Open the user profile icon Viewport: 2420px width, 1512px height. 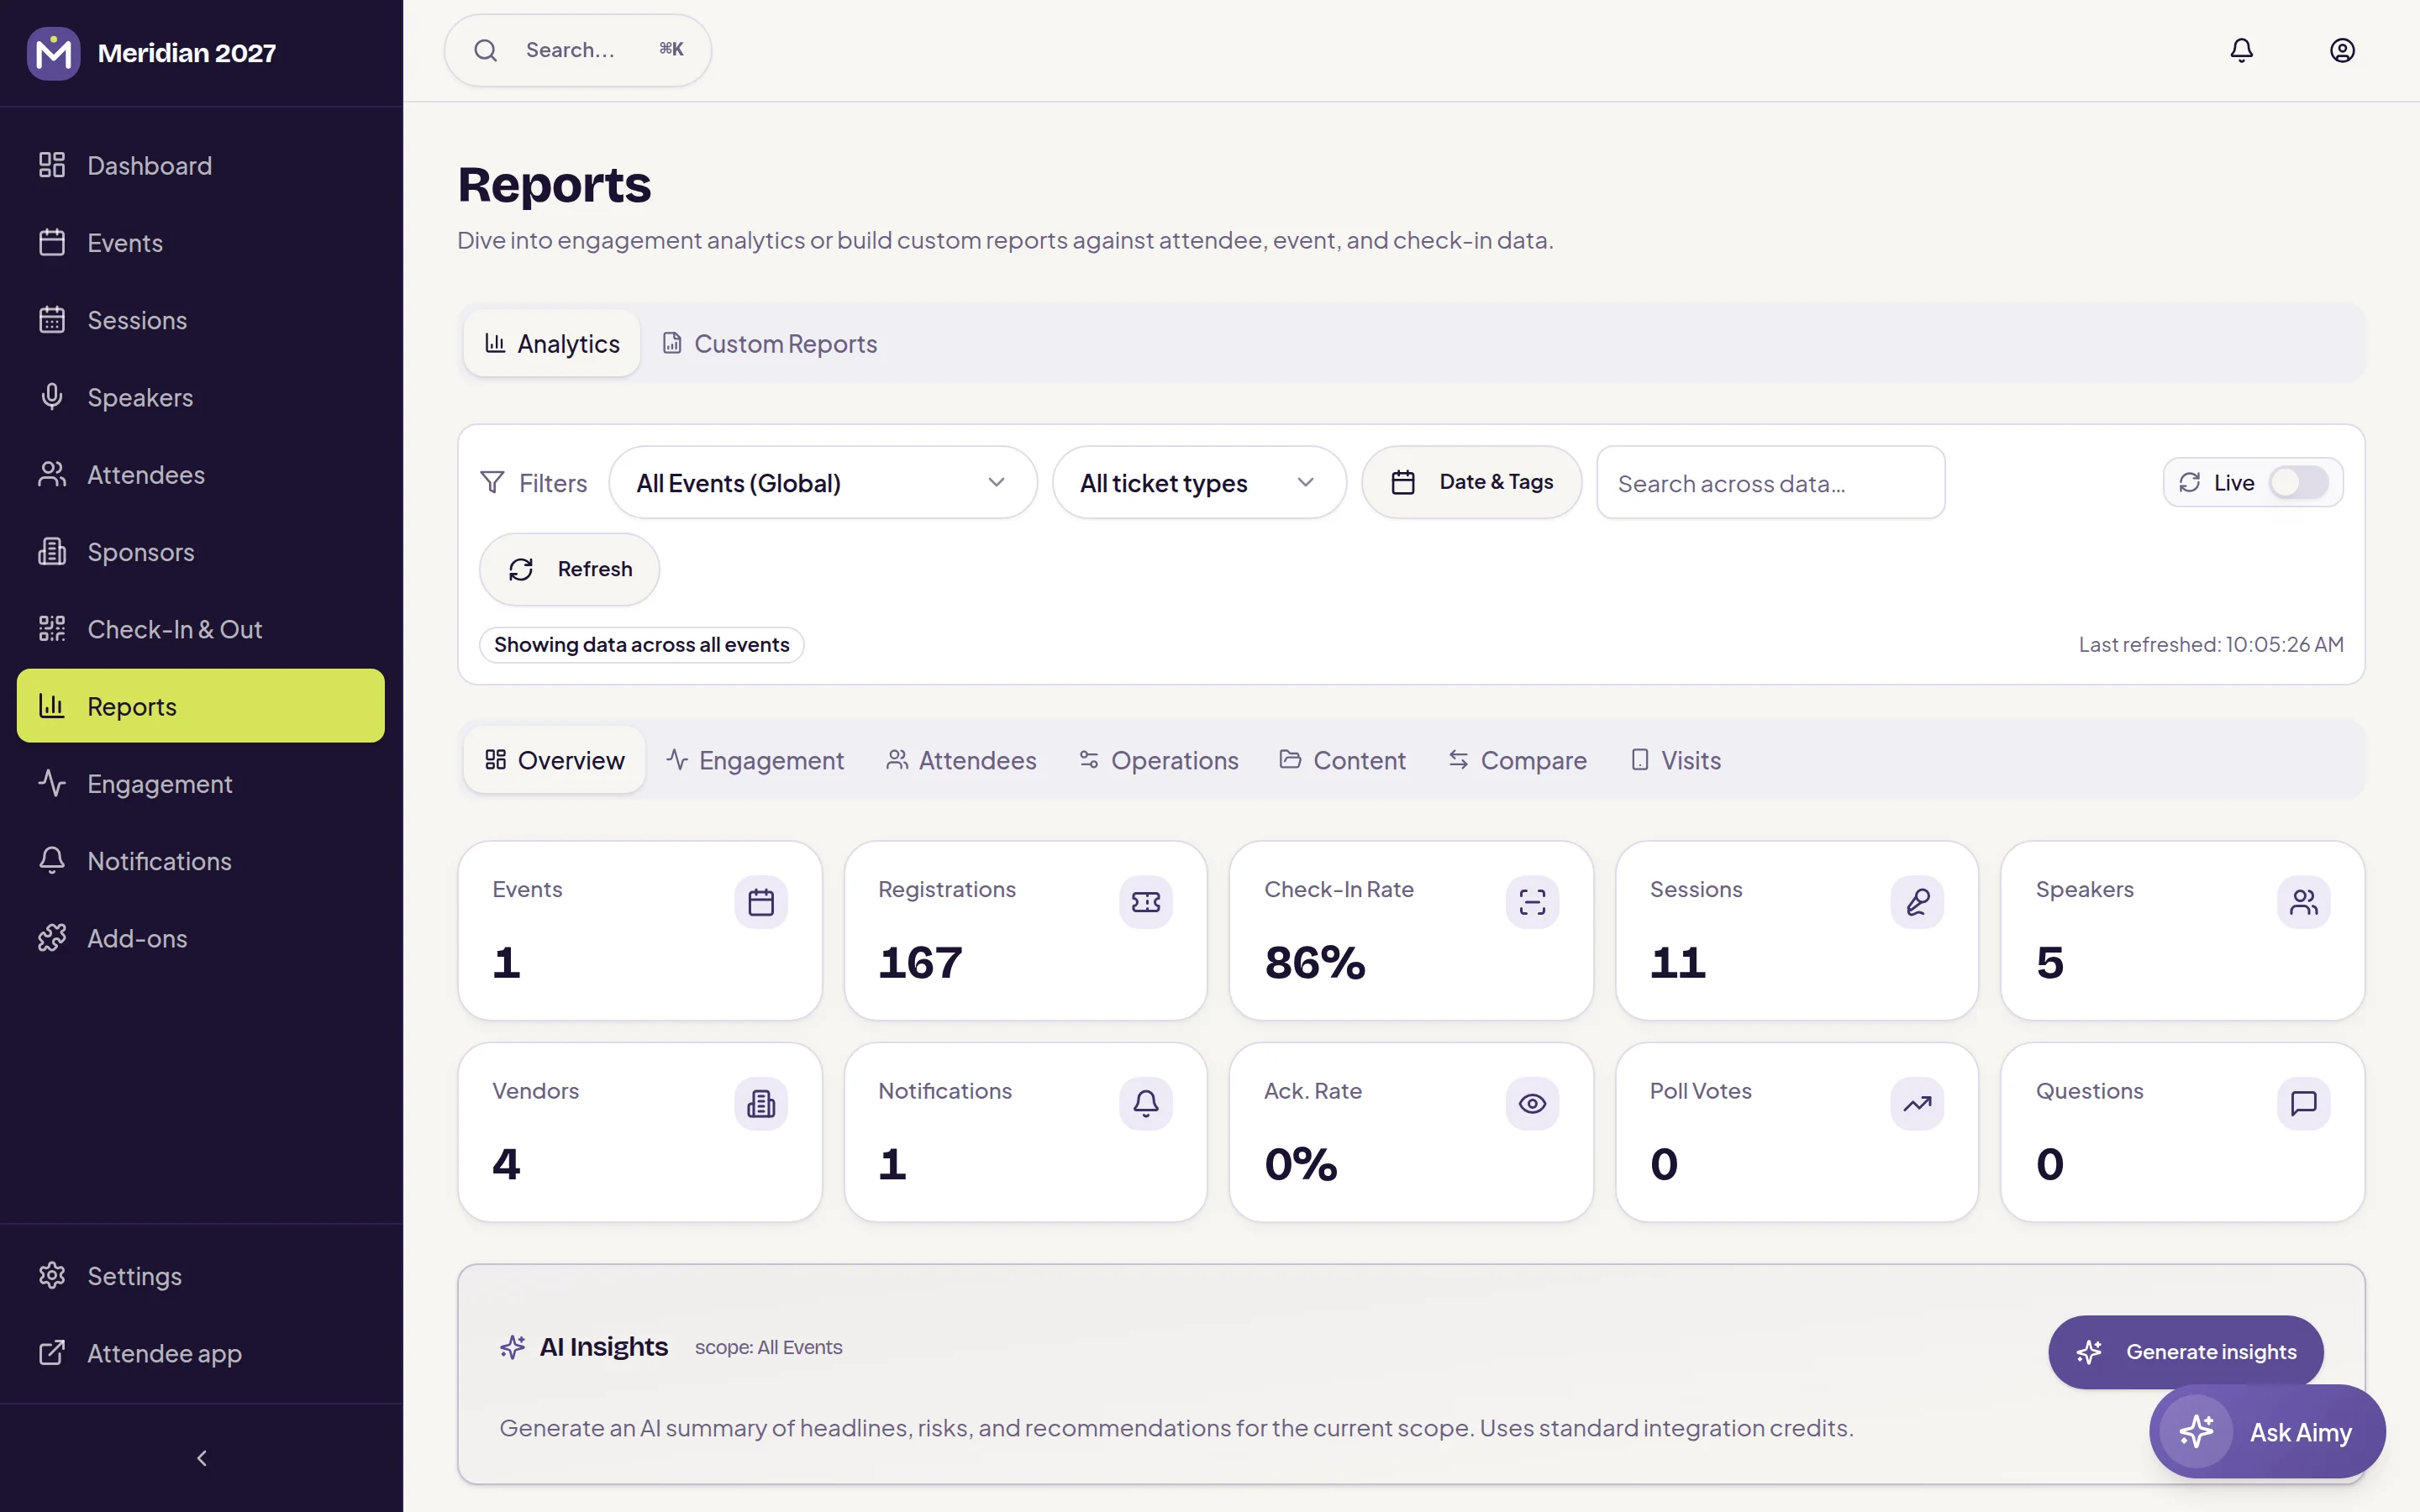pyautogui.click(x=2342, y=50)
